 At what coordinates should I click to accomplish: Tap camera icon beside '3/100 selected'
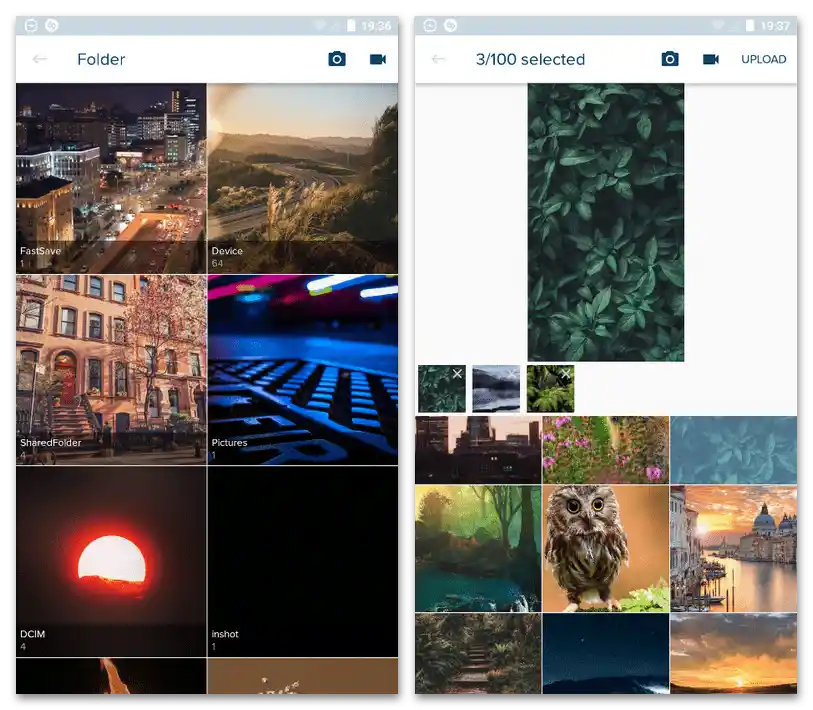coord(670,59)
